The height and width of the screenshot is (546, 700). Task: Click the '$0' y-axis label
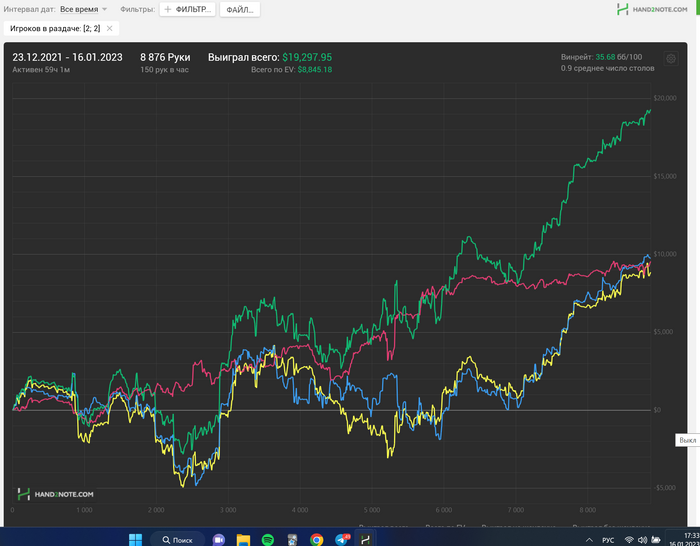[657, 410]
